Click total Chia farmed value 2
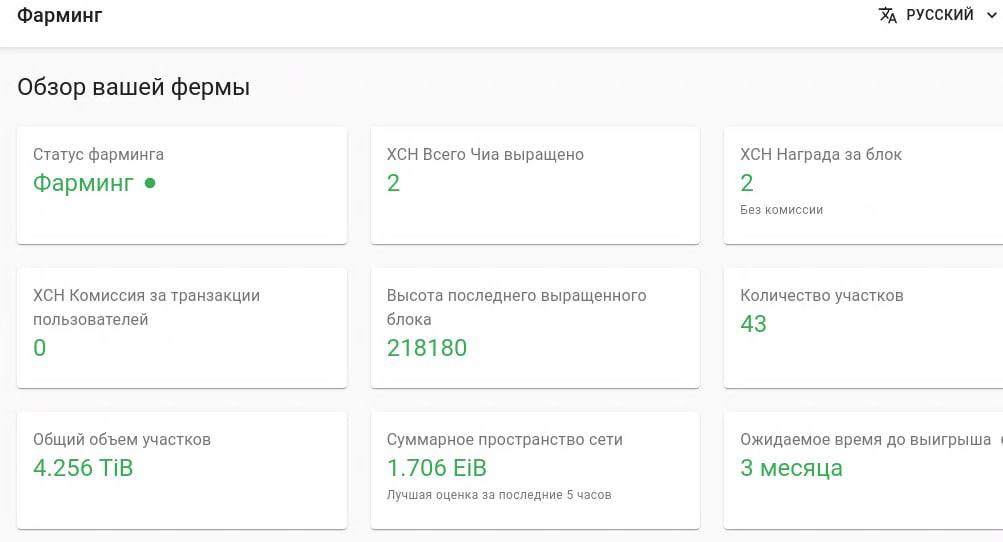 click(393, 183)
